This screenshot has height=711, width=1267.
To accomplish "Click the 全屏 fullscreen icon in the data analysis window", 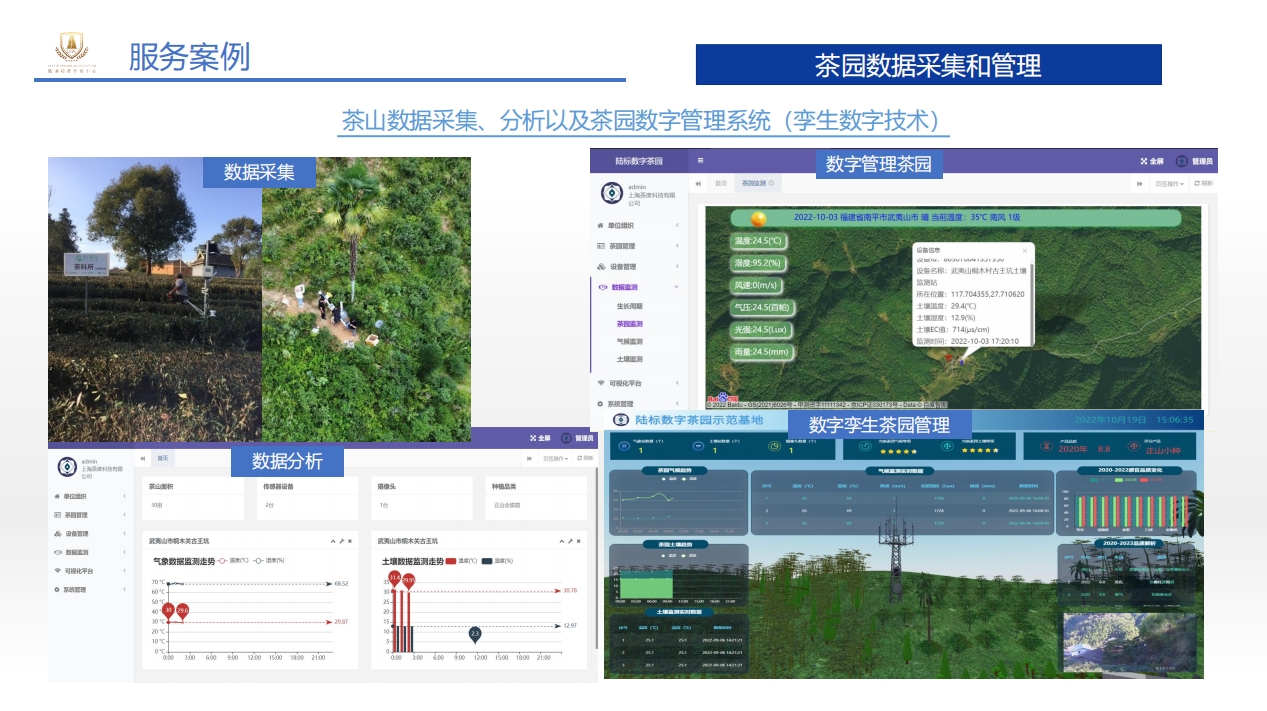I will tap(533, 438).
